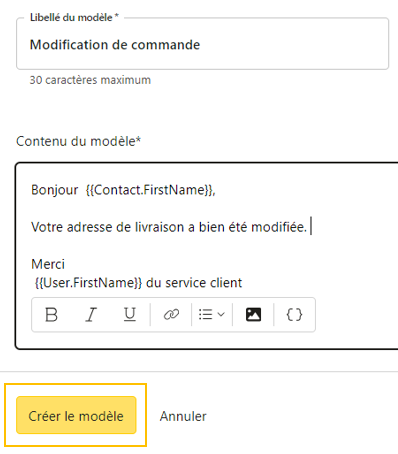Open merge fields with the curly braces icon
The width and height of the screenshot is (398, 454).
294,314
